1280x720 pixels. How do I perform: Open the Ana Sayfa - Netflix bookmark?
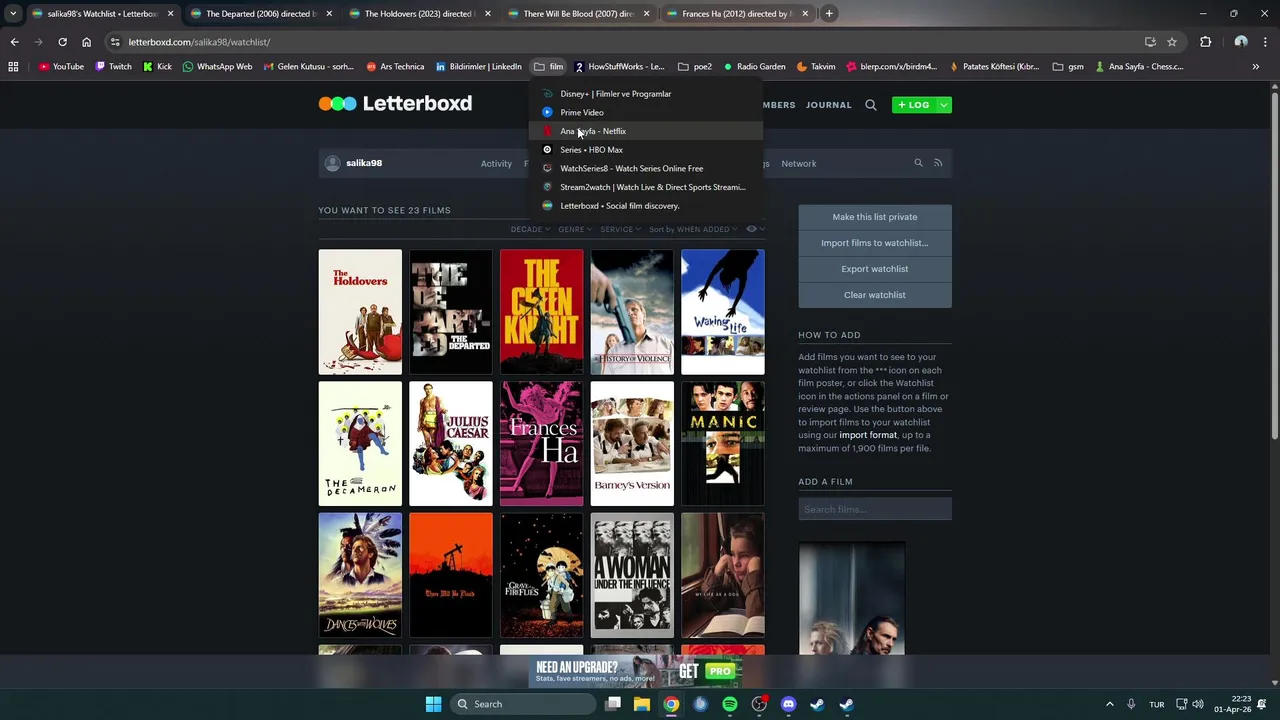click(x=645, y=131)
